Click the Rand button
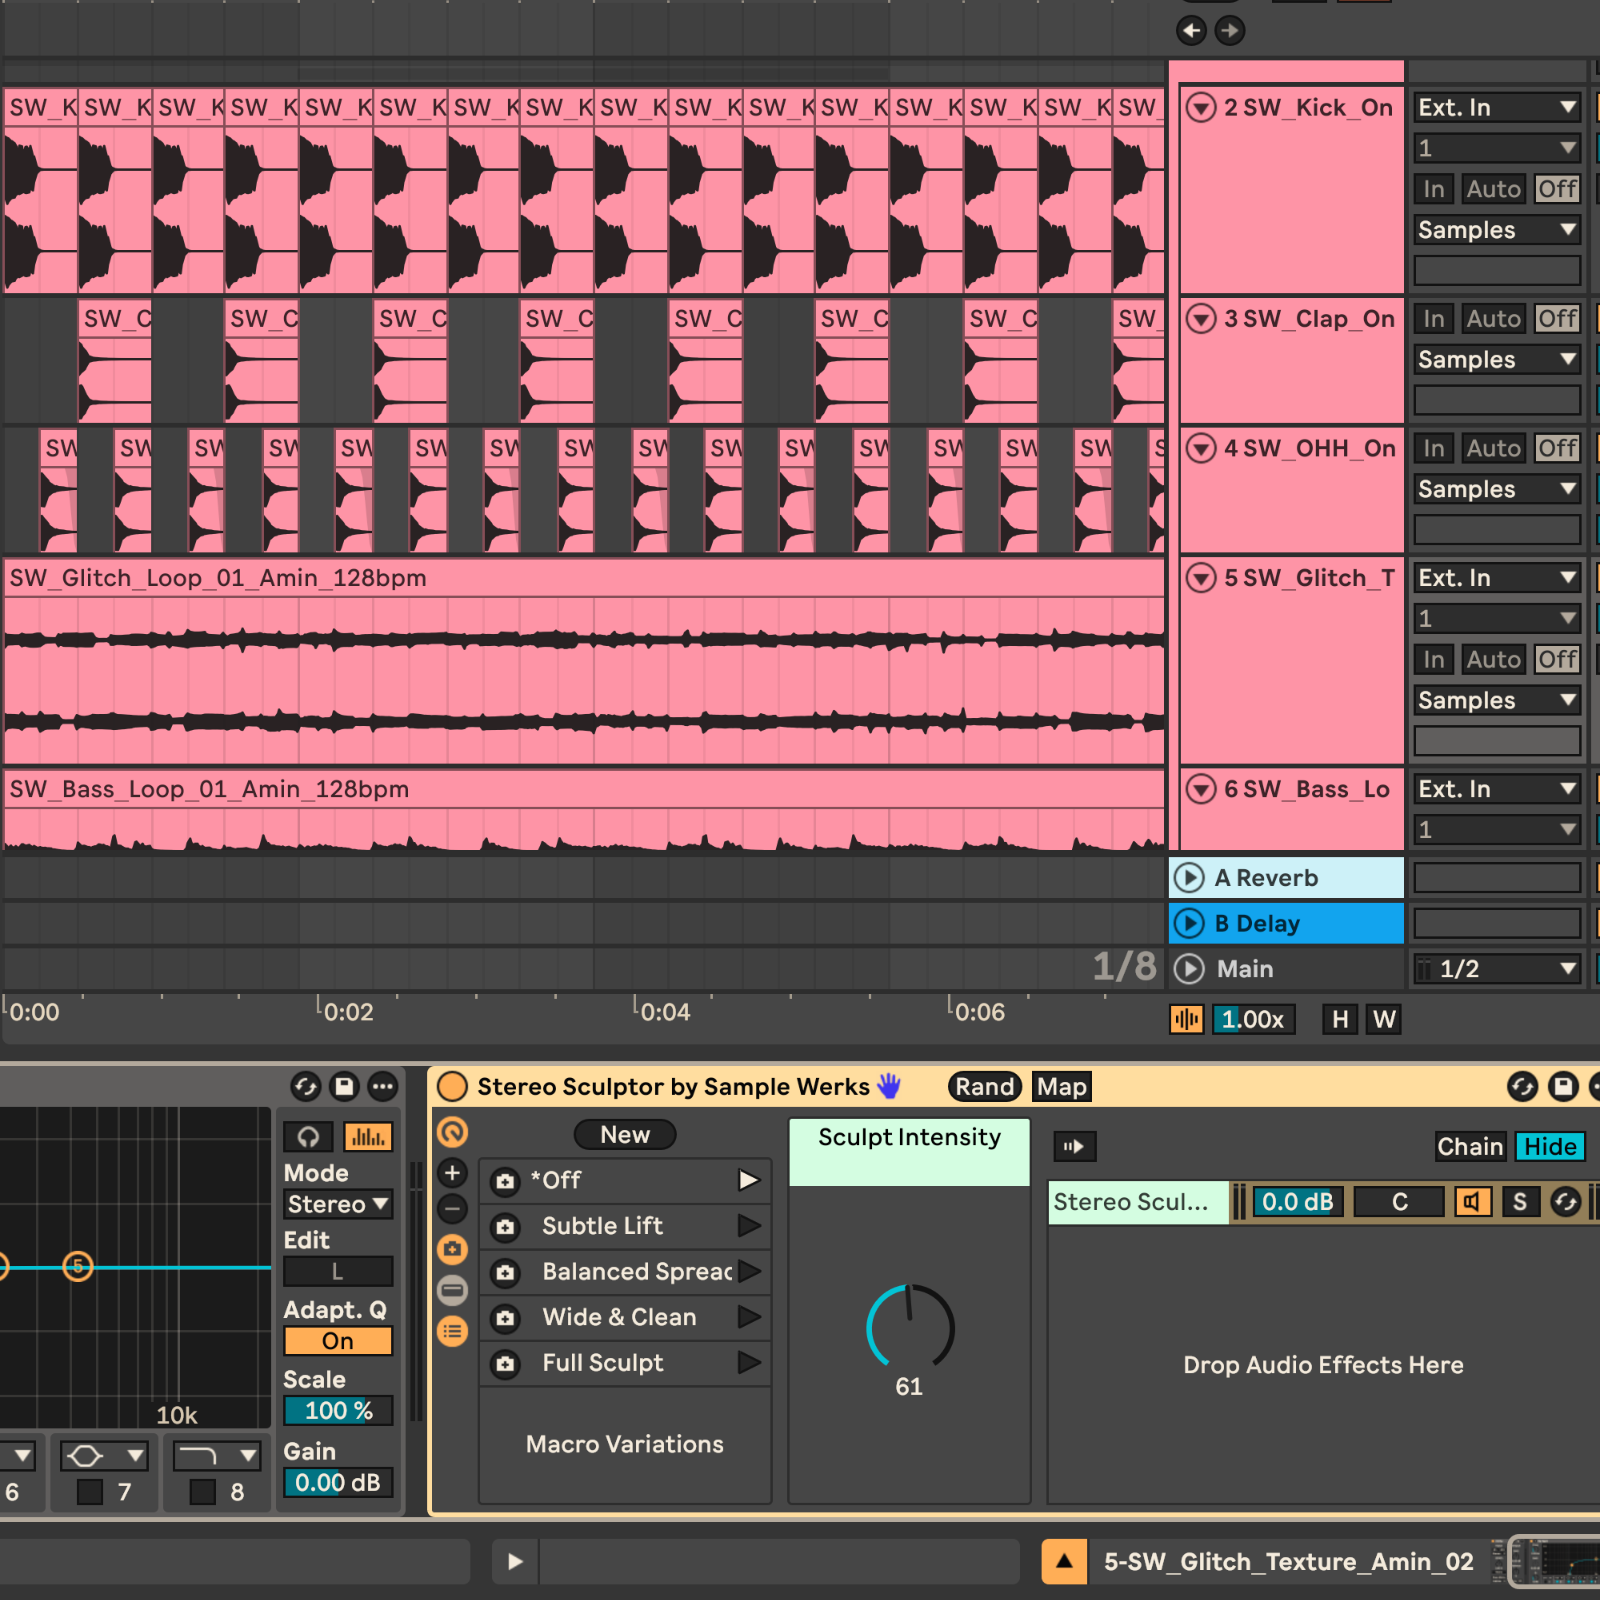Image resolution: width=1600 pixels, height=1600 pixels. (x=984, y=1087)
